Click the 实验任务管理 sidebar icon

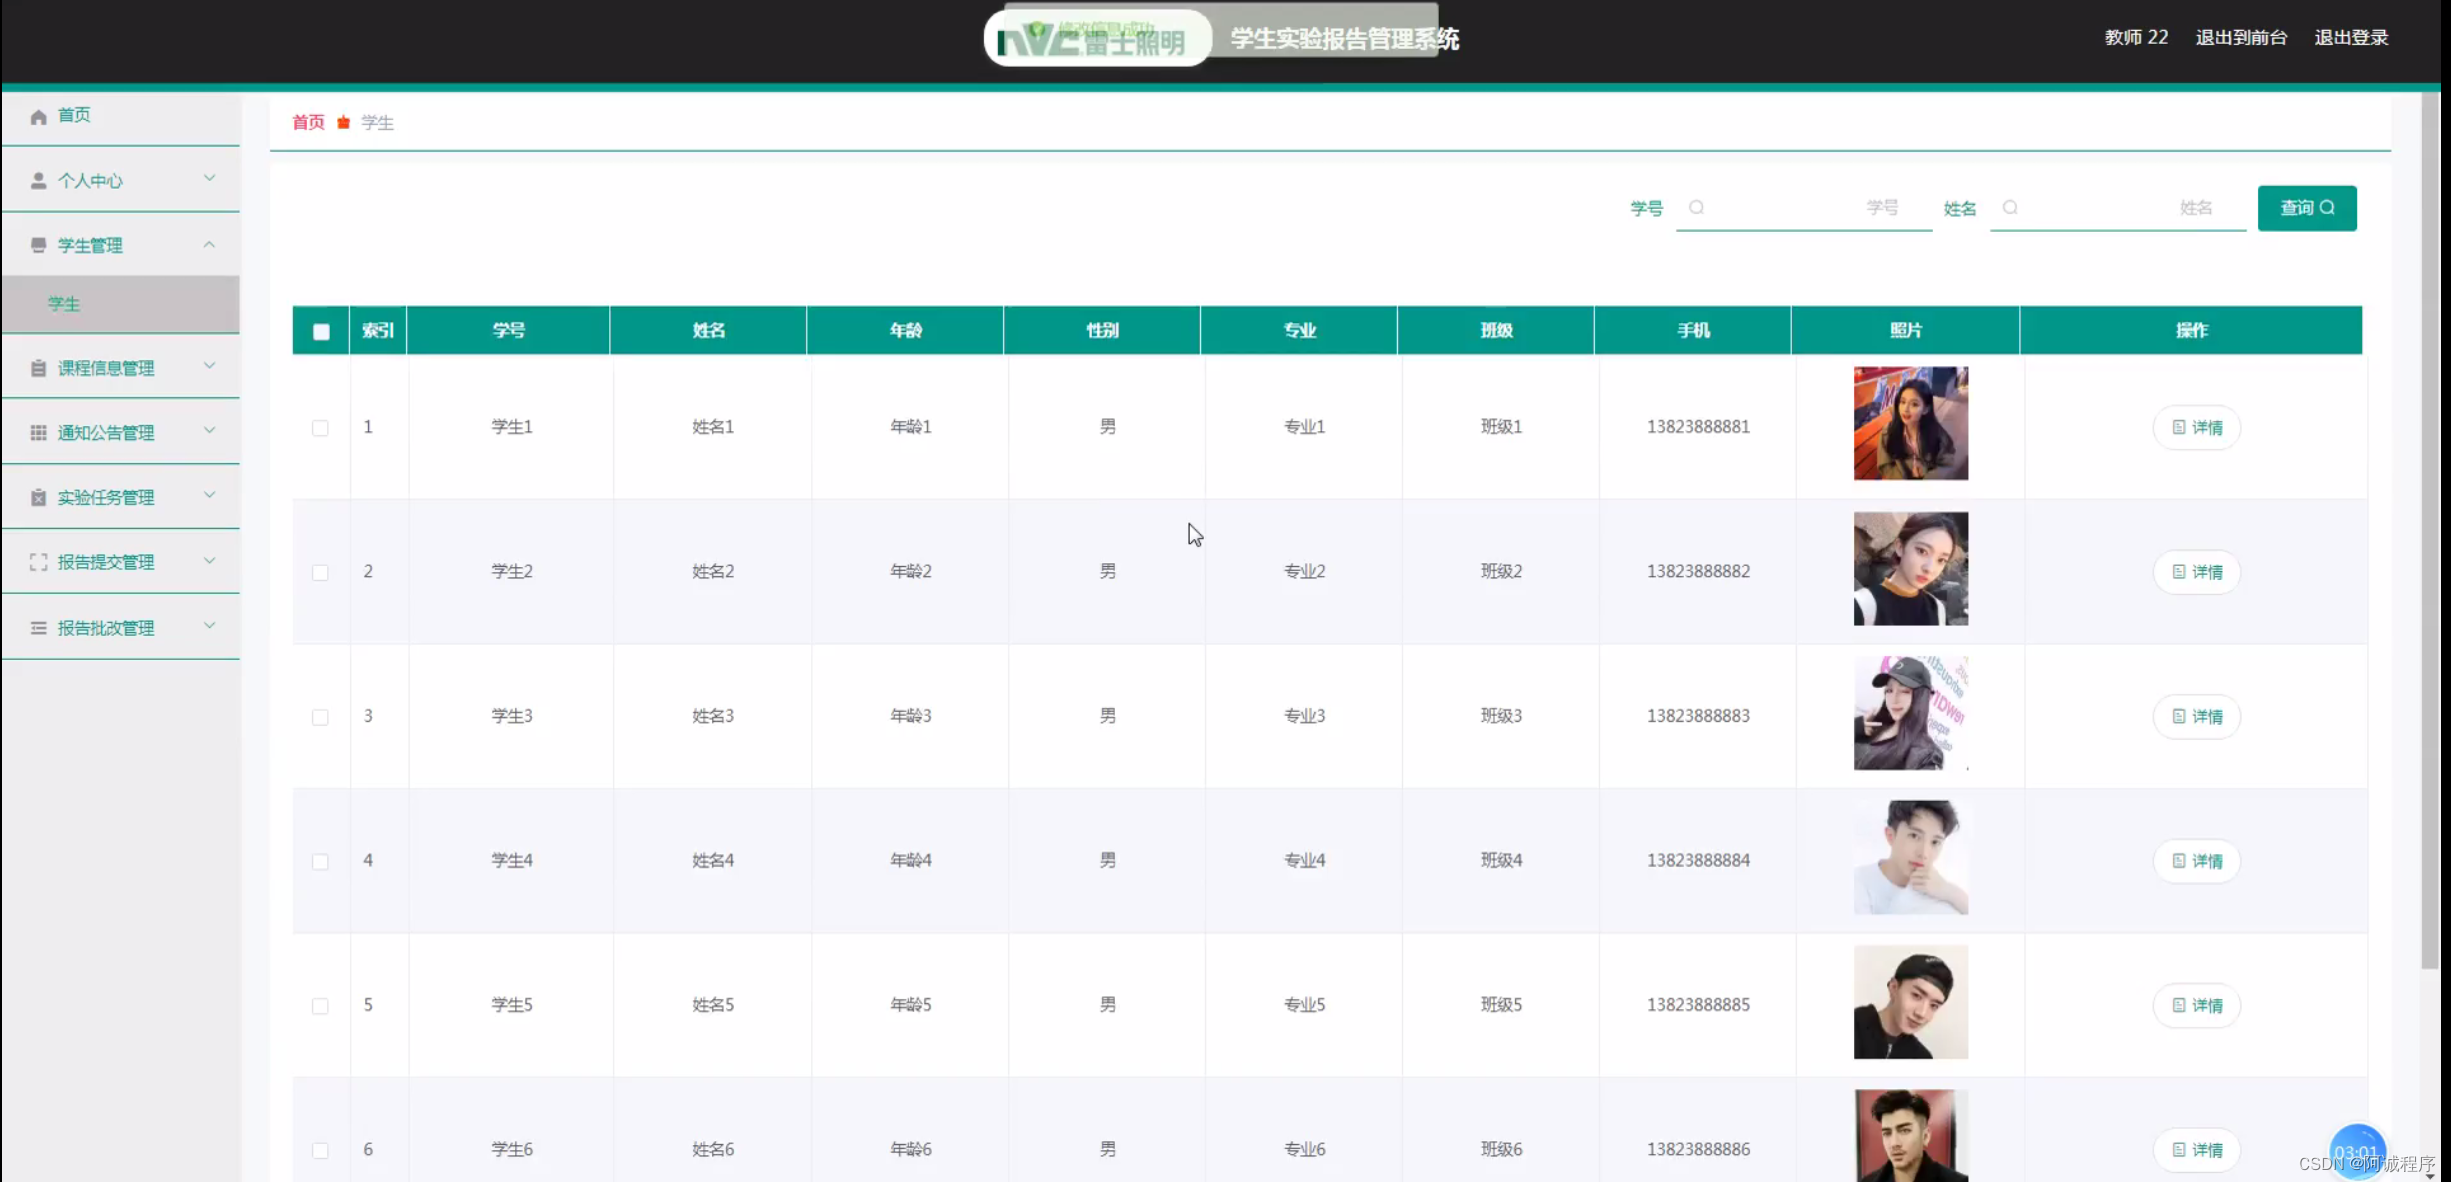[38, 497]
